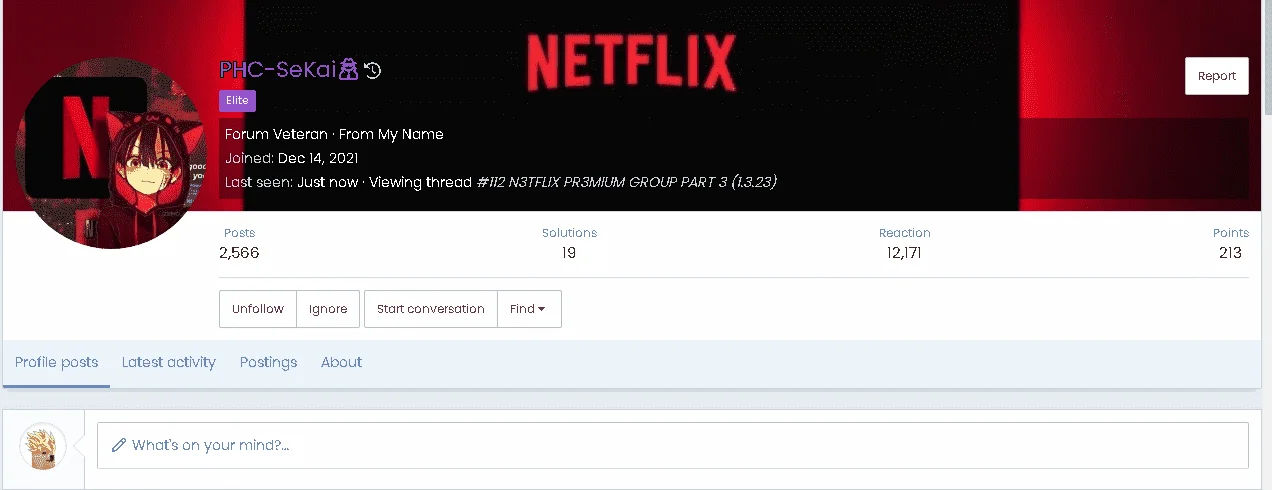Open the Latest activity tab
1272x490 pixels.
click(x=169, y=362)
